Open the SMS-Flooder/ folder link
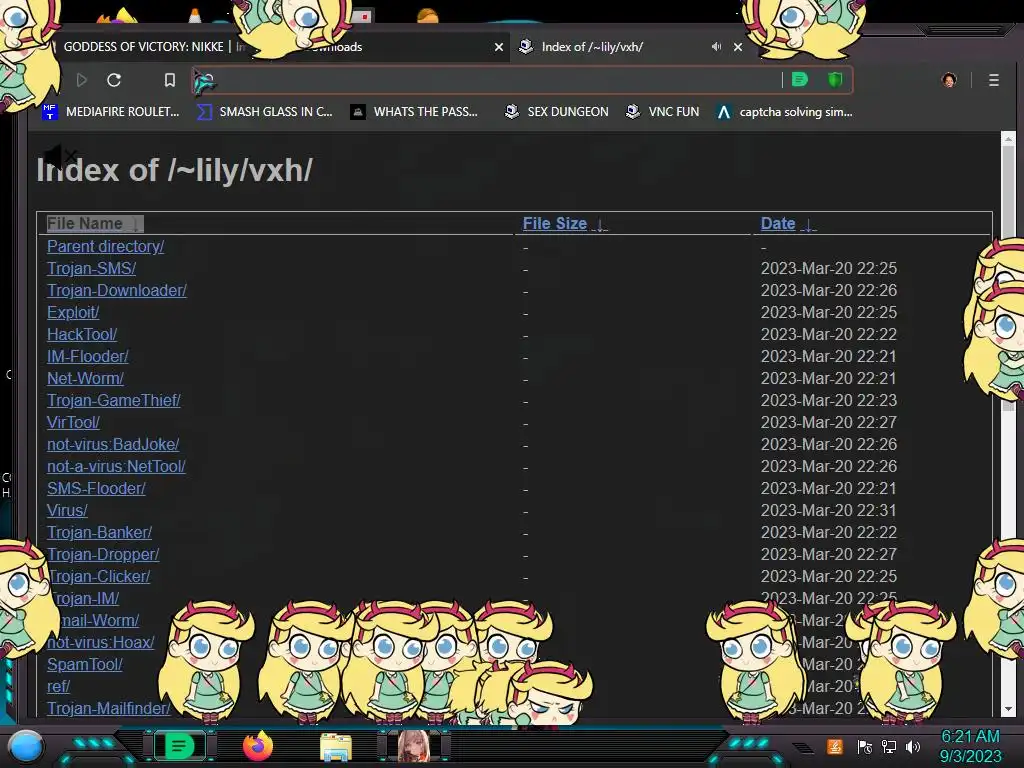The image size is (1024, 768). click(96, 488)
